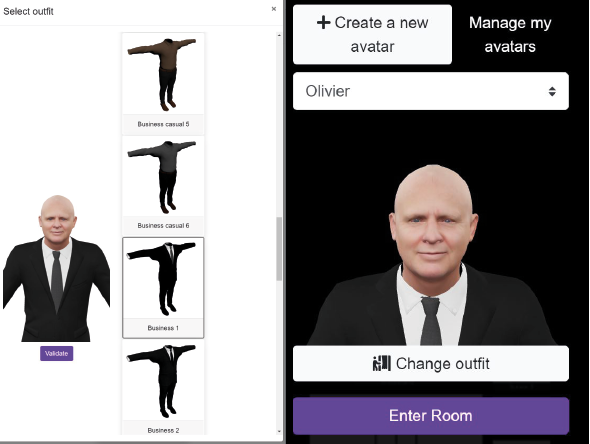Close the Select outfit dialog
This screenshot has height=444, width=590.
(x=274, y=9)
